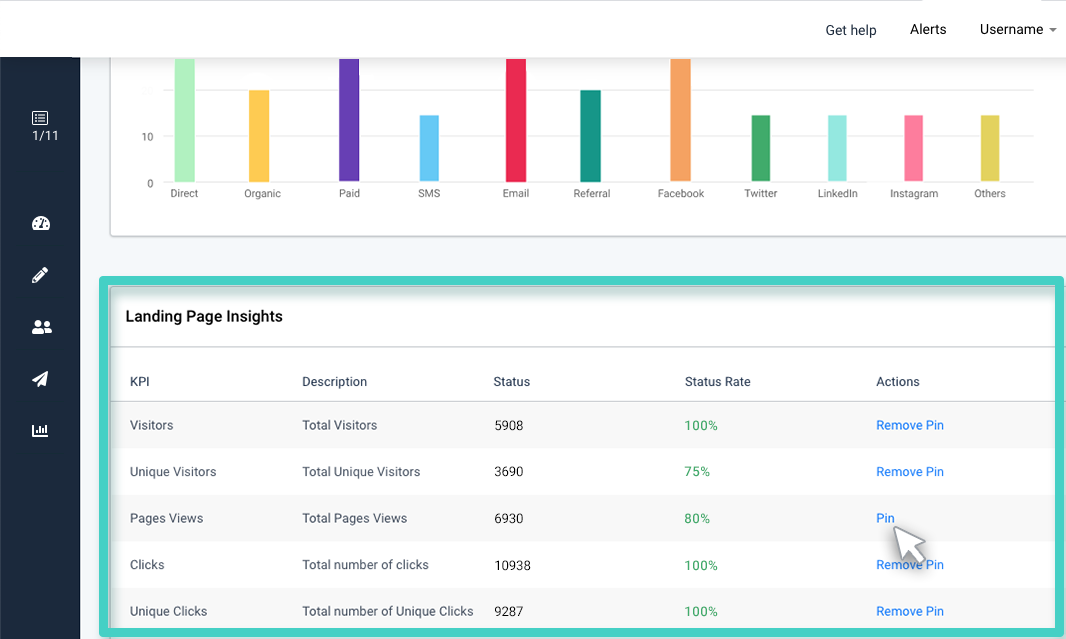Click the status value 3690
Screen dimensions: 1066x639
pyautogui.click(x=509, y=472)
